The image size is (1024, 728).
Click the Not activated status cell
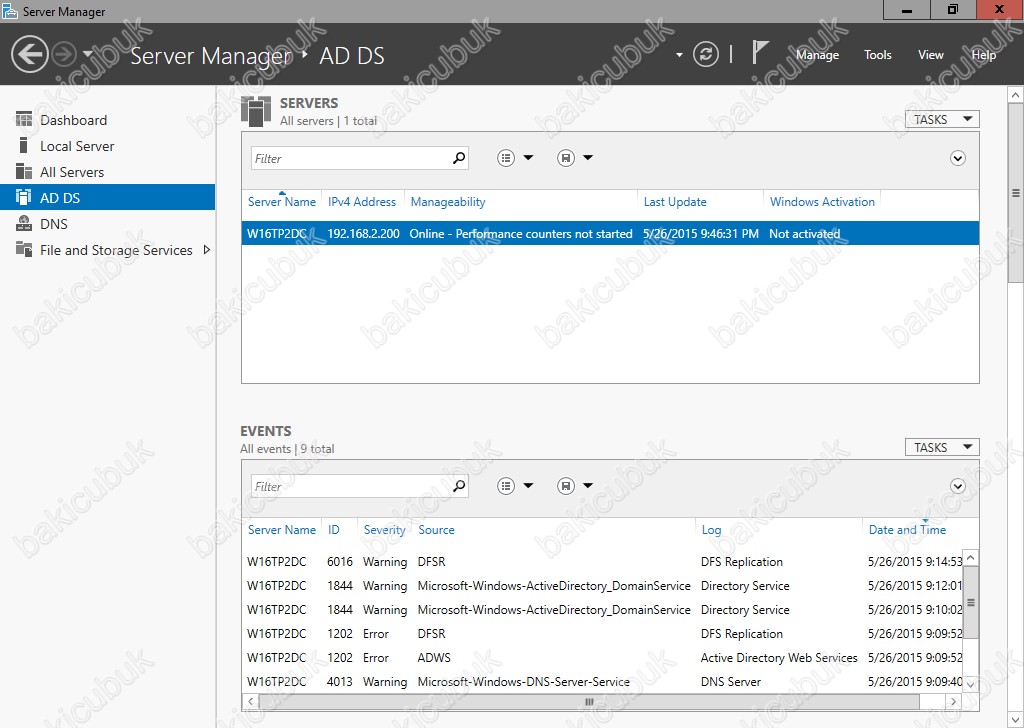805,234
